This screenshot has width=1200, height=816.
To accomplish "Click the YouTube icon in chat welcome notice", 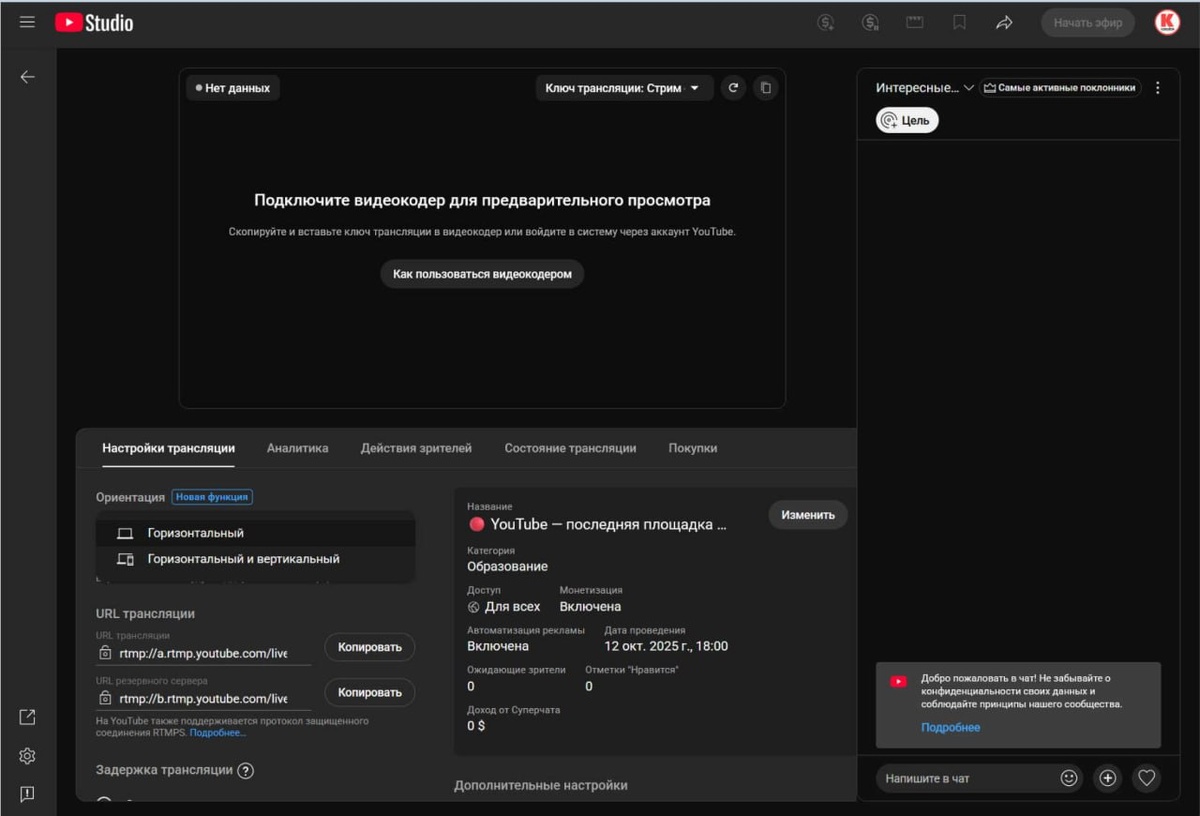I will [x=898, y=681].
